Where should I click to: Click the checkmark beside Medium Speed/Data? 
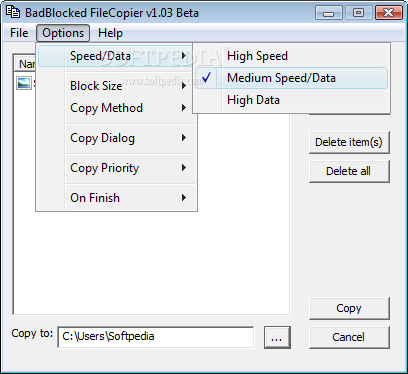207,78
